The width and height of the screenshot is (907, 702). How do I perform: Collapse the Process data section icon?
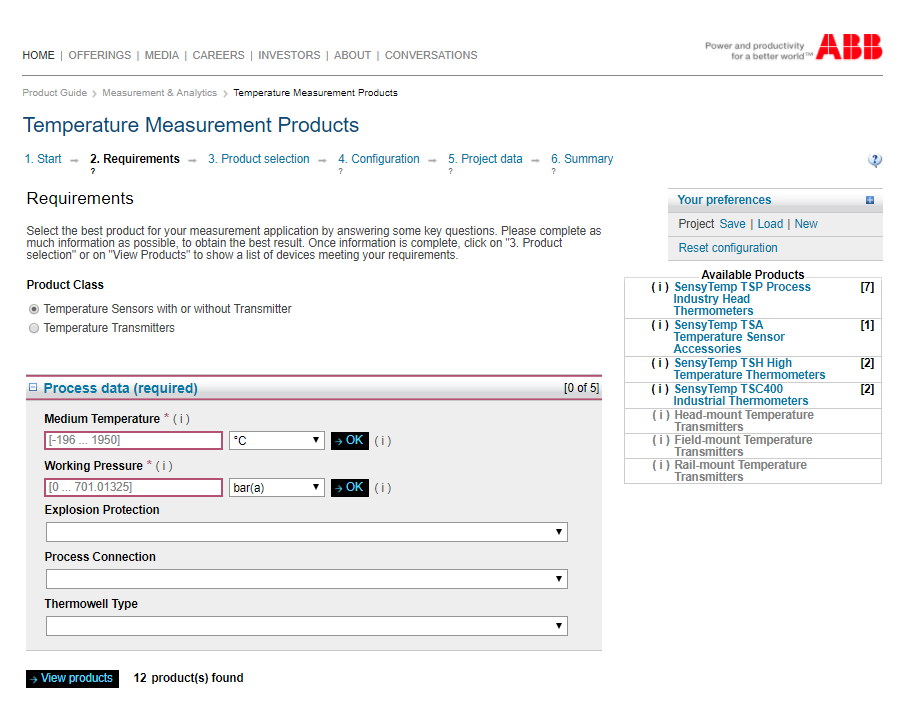tap(33, 387)
